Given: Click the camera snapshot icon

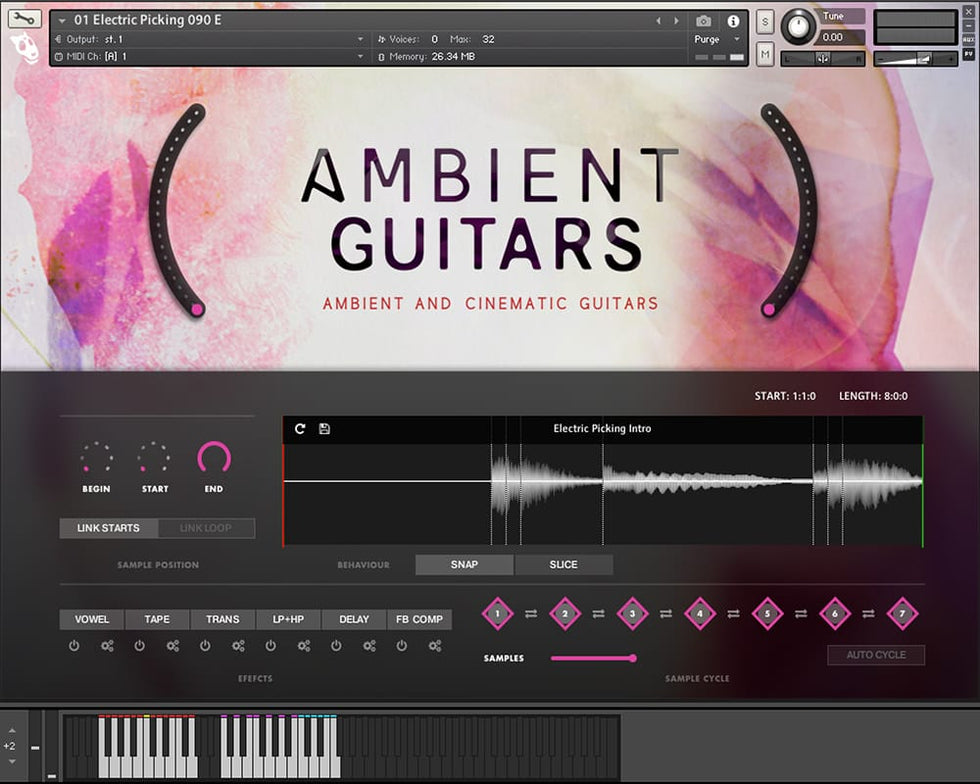Looking at the screenshot, I should point(703,21).
